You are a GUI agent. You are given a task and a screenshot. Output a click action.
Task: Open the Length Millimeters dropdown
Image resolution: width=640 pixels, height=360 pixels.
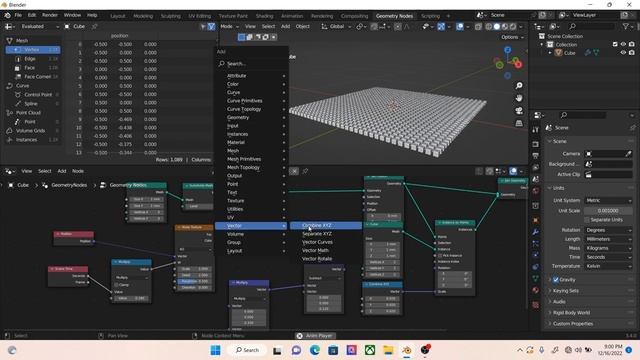point(608,239)
